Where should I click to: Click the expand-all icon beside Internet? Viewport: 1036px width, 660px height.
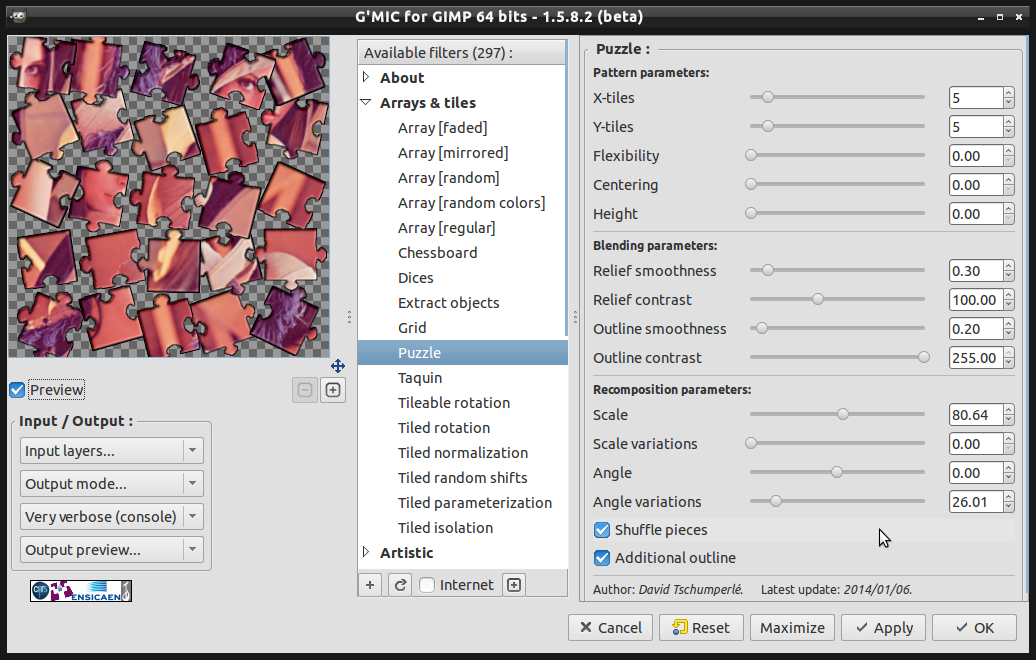(513, 585)
